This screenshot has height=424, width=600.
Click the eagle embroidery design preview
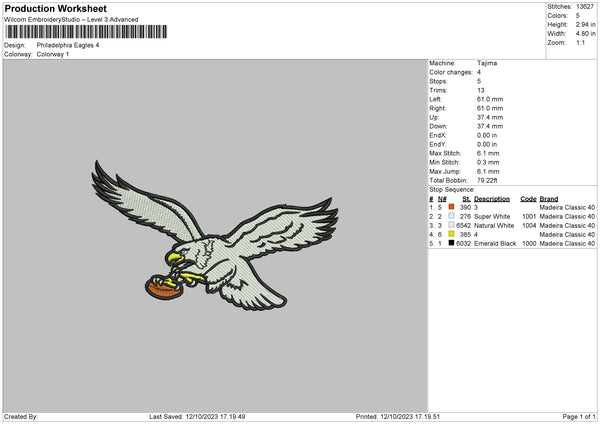pos(215,235)
